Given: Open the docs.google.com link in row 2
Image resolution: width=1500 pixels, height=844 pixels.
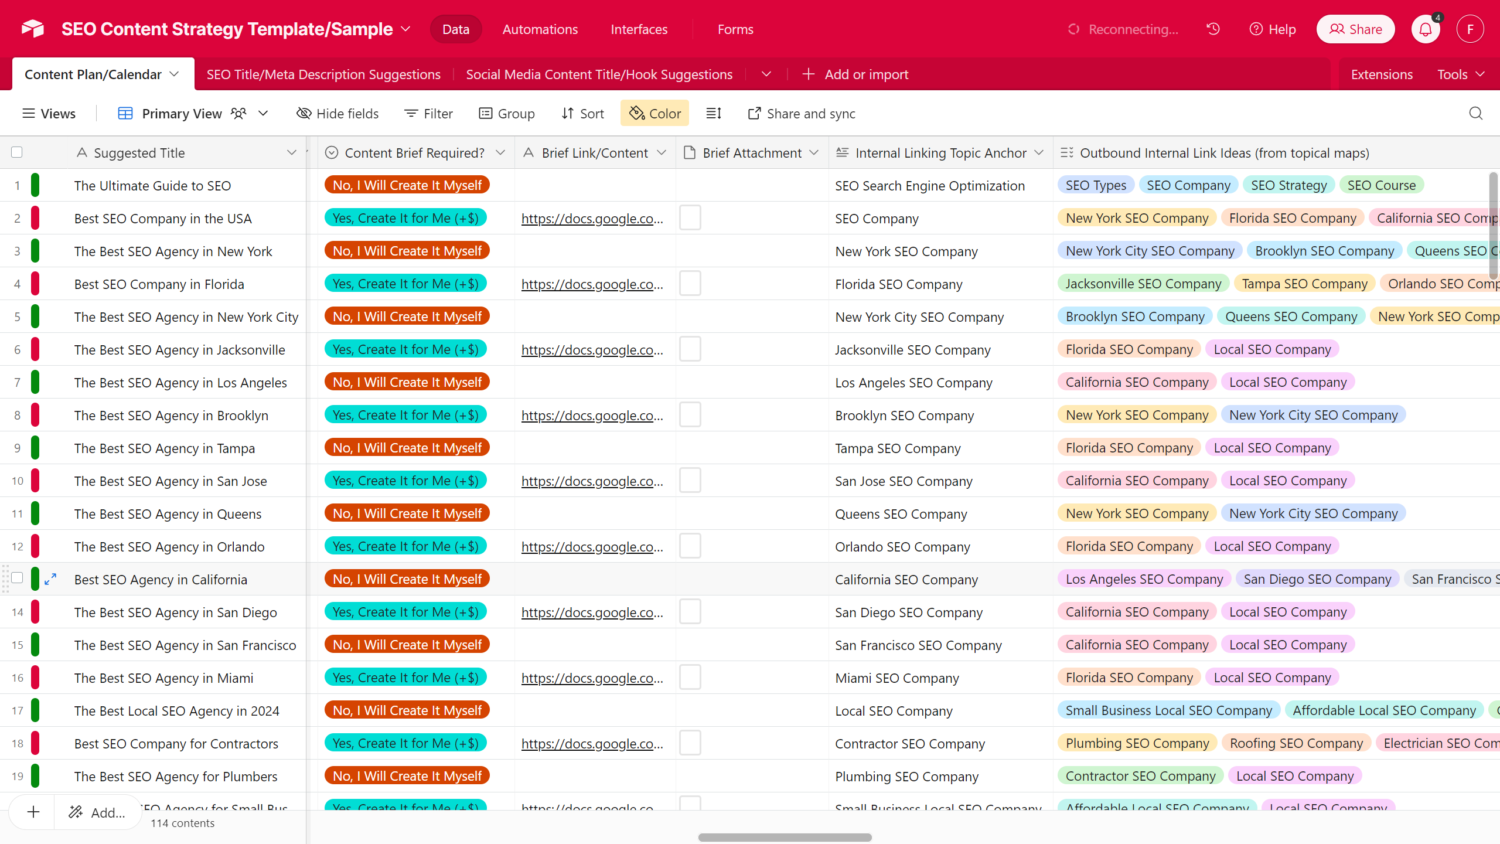Looking at the screenshot, I should click(592, 219).
